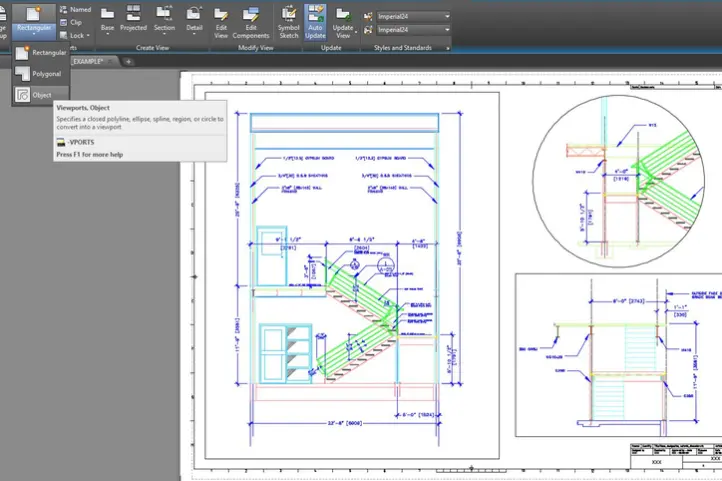Click the icon beside the lower Imperial24 box

point(368,30)
